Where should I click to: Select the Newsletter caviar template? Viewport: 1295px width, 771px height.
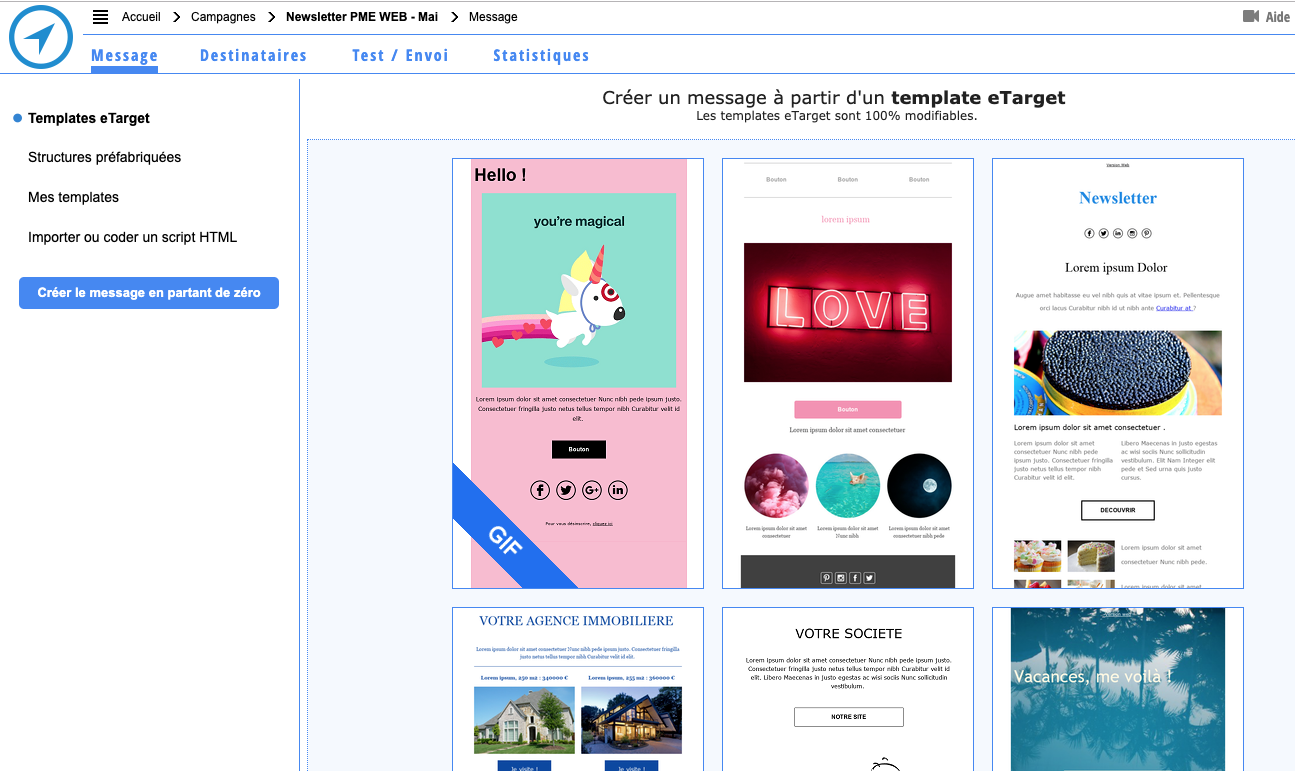coord(1118,373)
